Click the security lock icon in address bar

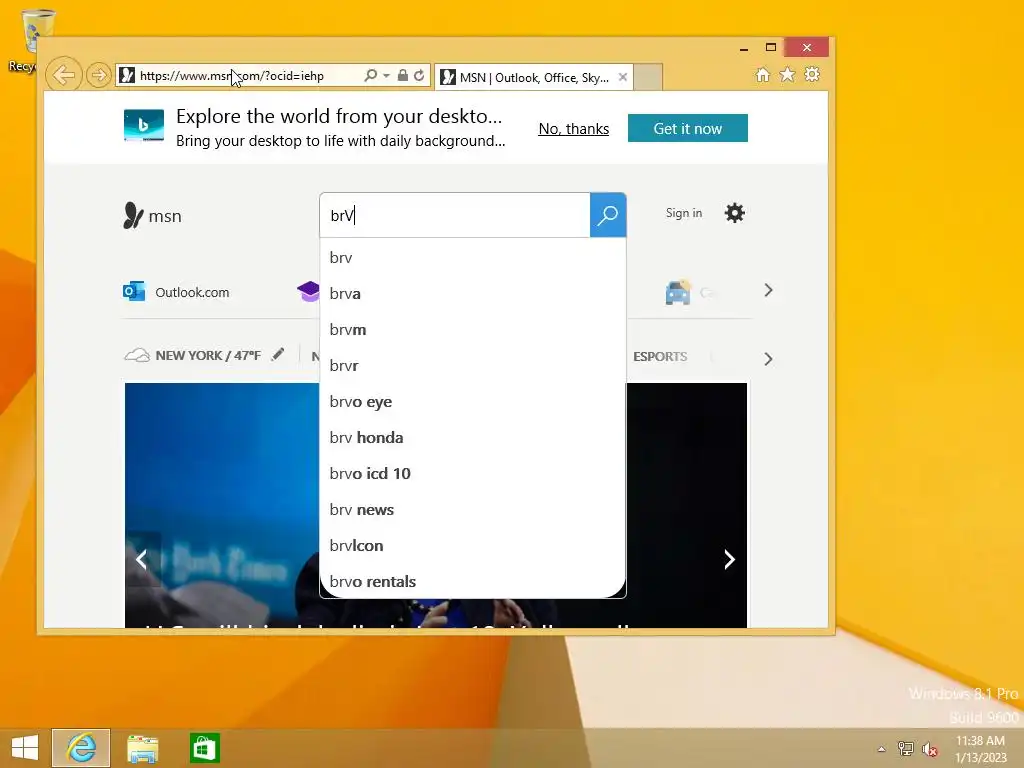tap(403, 75)
